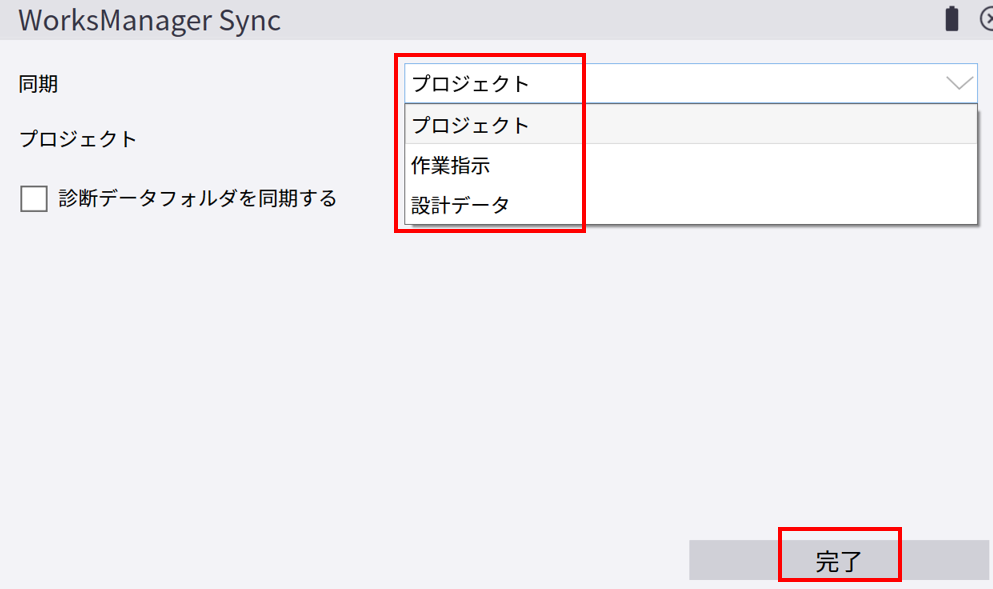Viewport: 993px width, 589px height.
Task: Click the 診断データフォルダを同期する label text
Action: coord(198,198)
